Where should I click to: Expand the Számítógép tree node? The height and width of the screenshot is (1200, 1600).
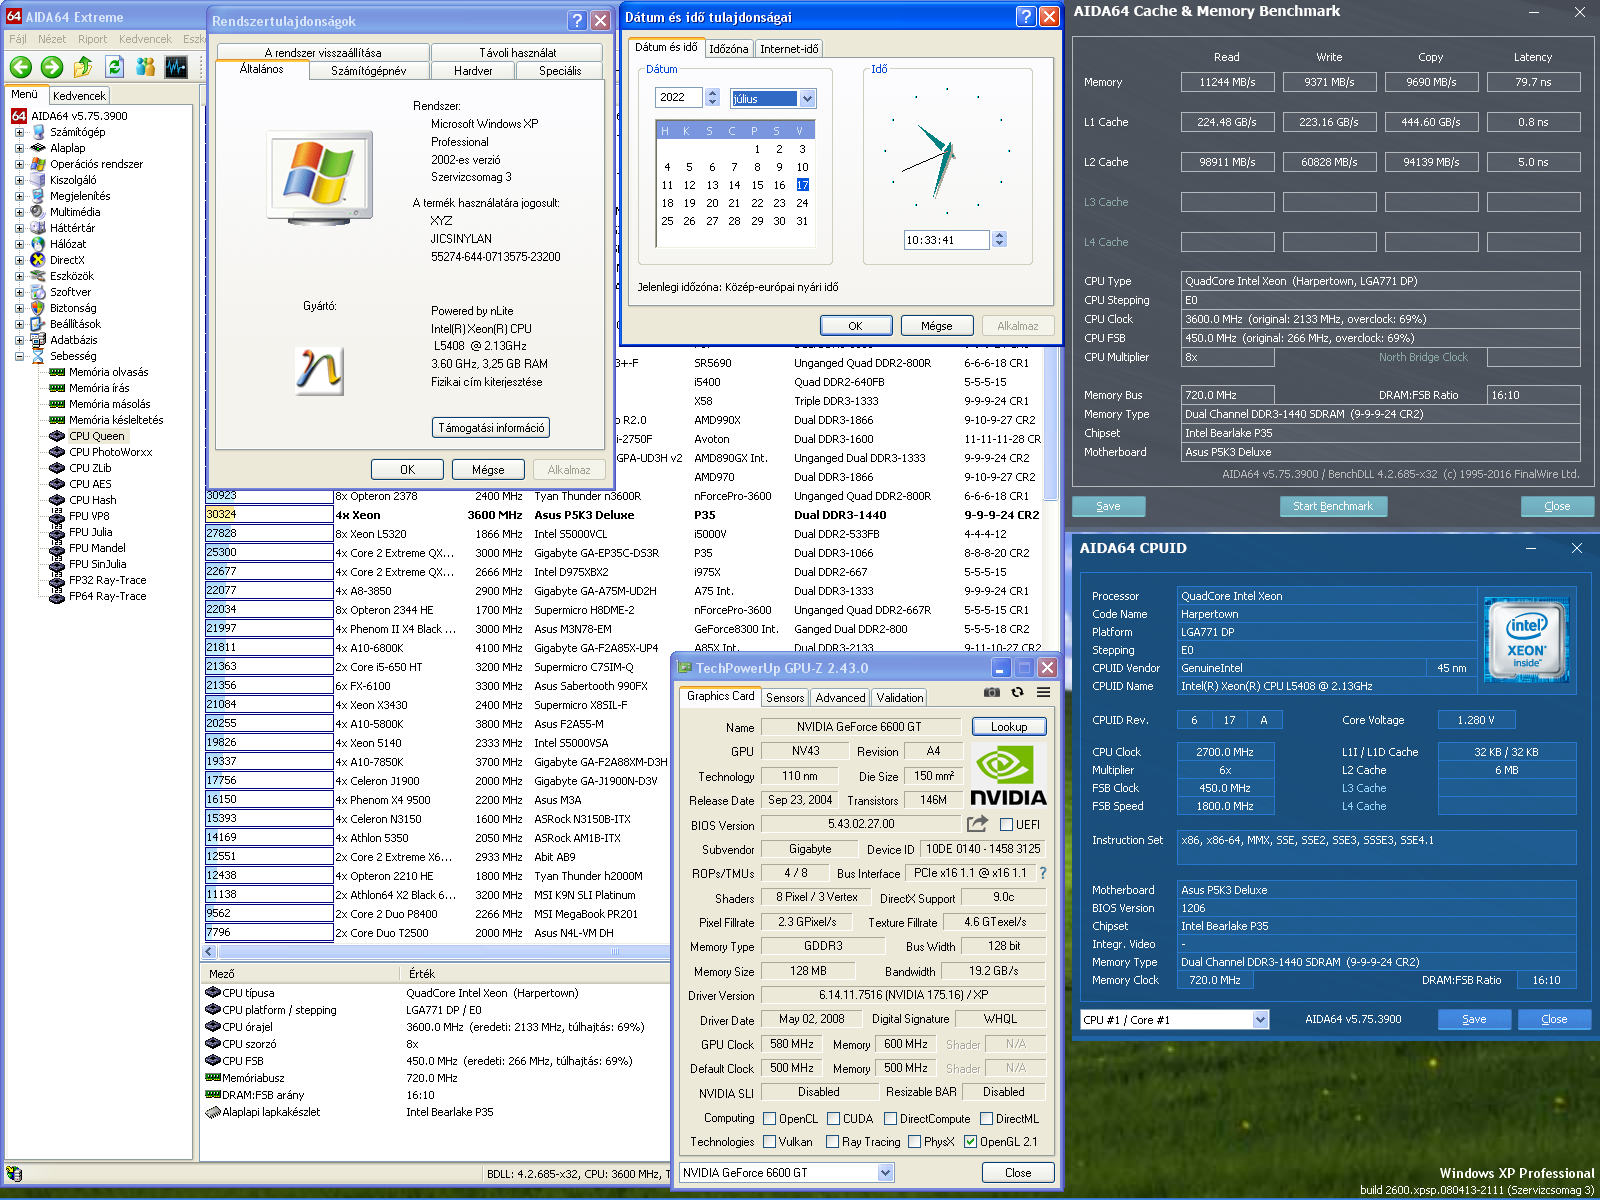click(19, 132)
